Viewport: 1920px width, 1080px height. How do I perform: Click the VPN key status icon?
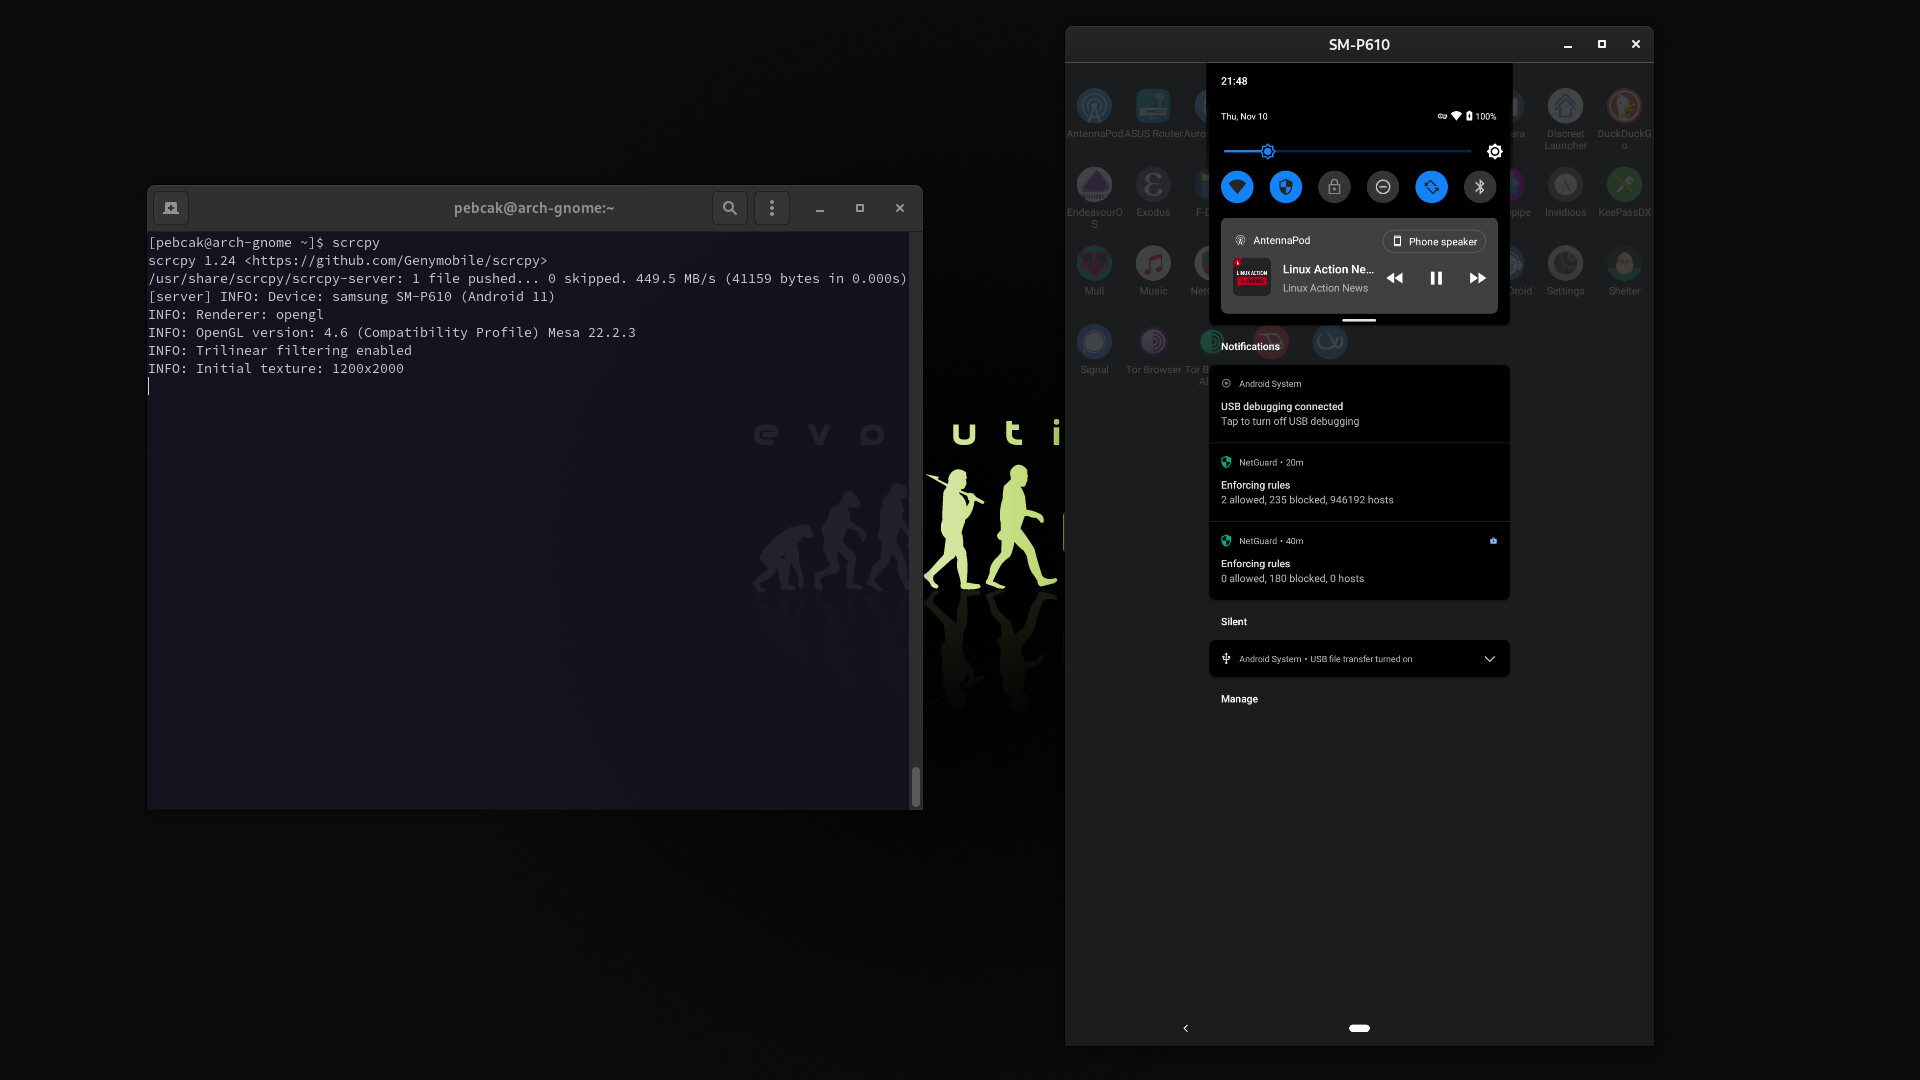pyautogui.click(x=1442, y=116)
